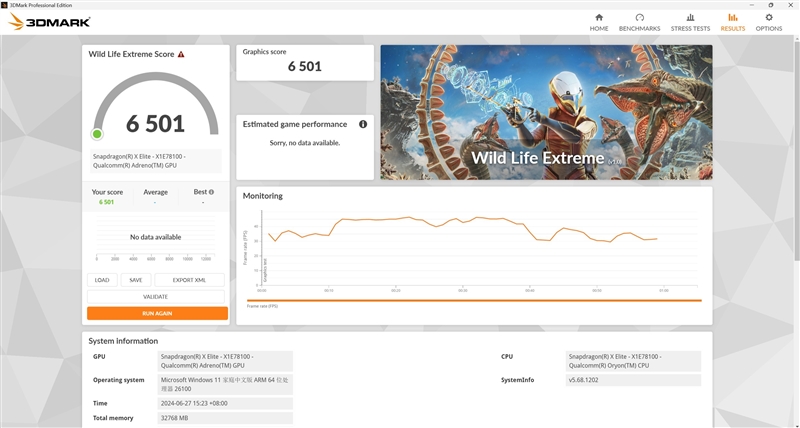Click the Sorry, no data available message
Screen dimensions: 800x428
(305, 143)
